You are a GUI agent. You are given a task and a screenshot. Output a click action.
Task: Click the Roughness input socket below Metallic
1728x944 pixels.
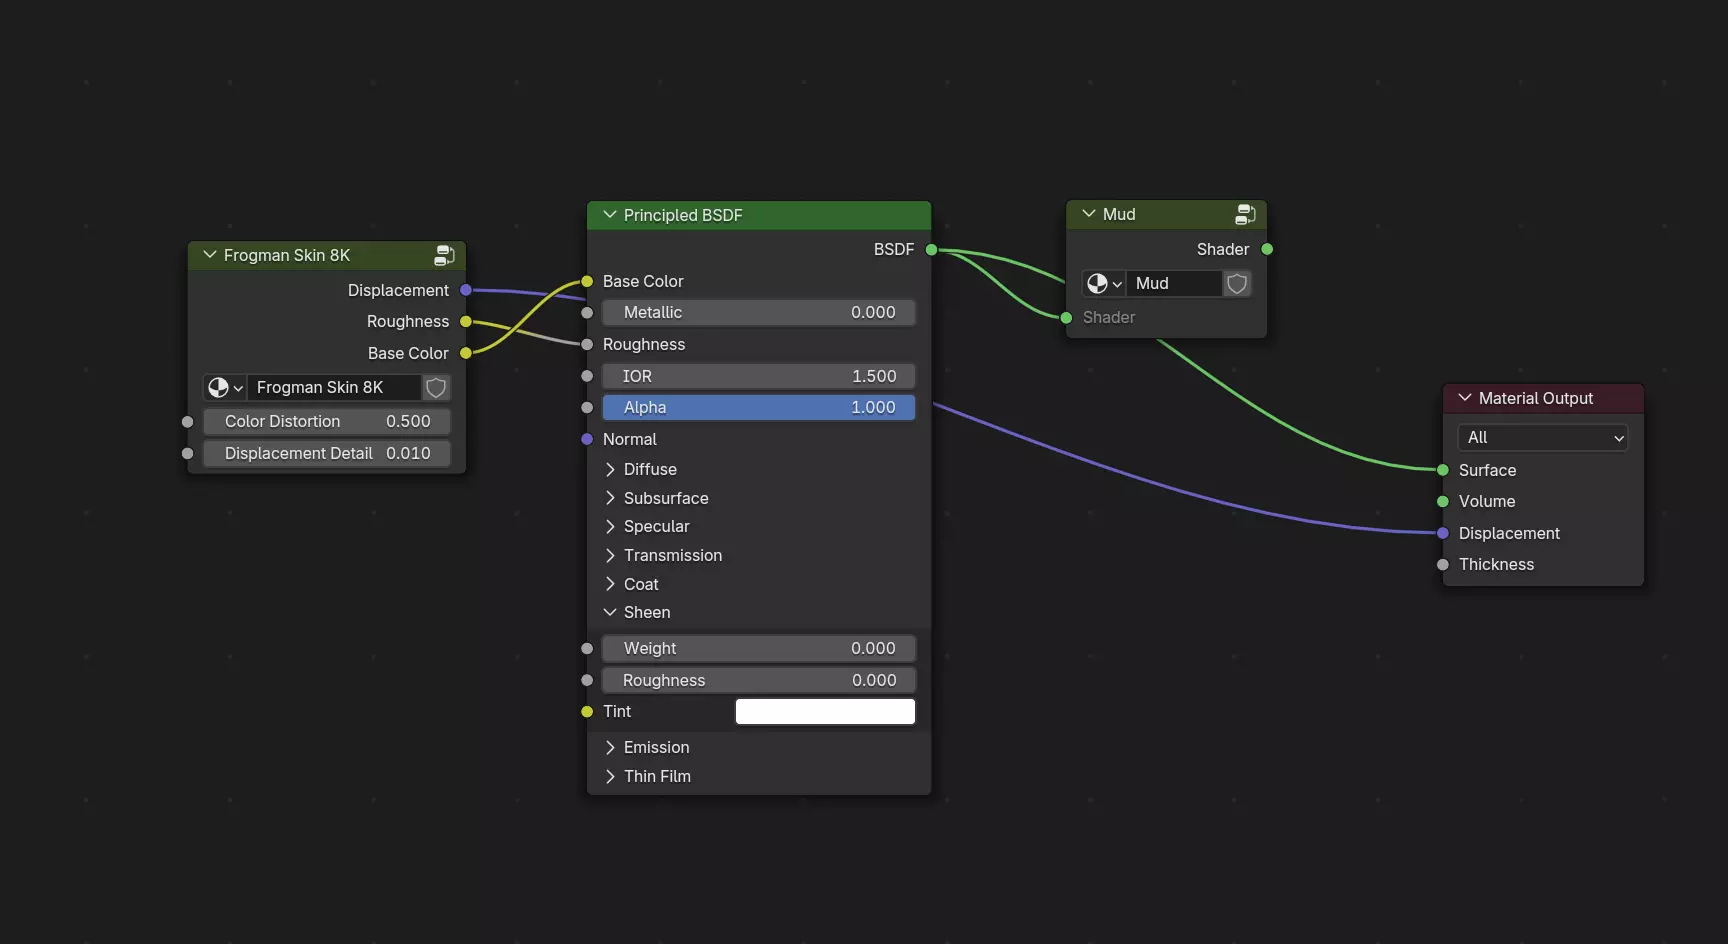pos(587,345)
